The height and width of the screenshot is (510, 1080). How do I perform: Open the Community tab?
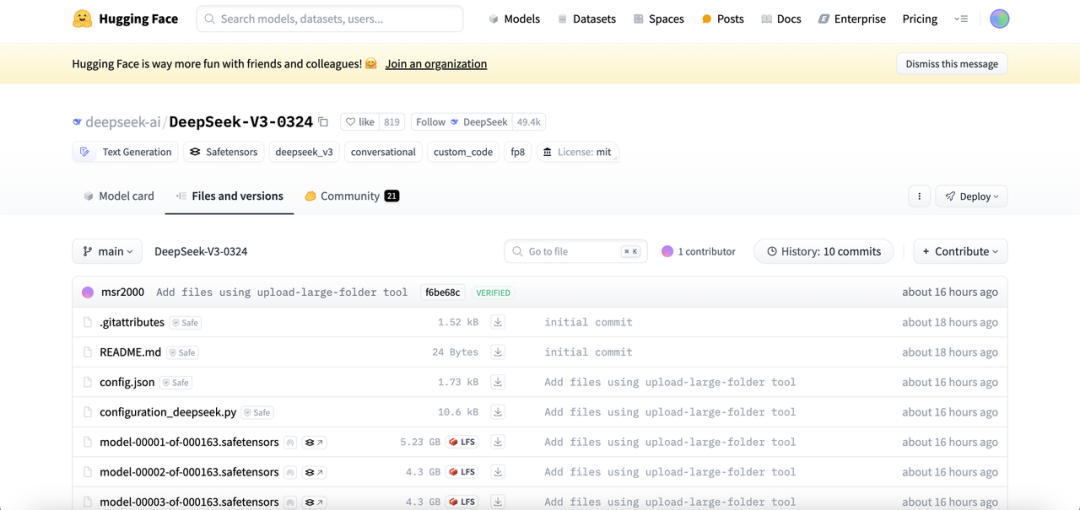[350, 196]
